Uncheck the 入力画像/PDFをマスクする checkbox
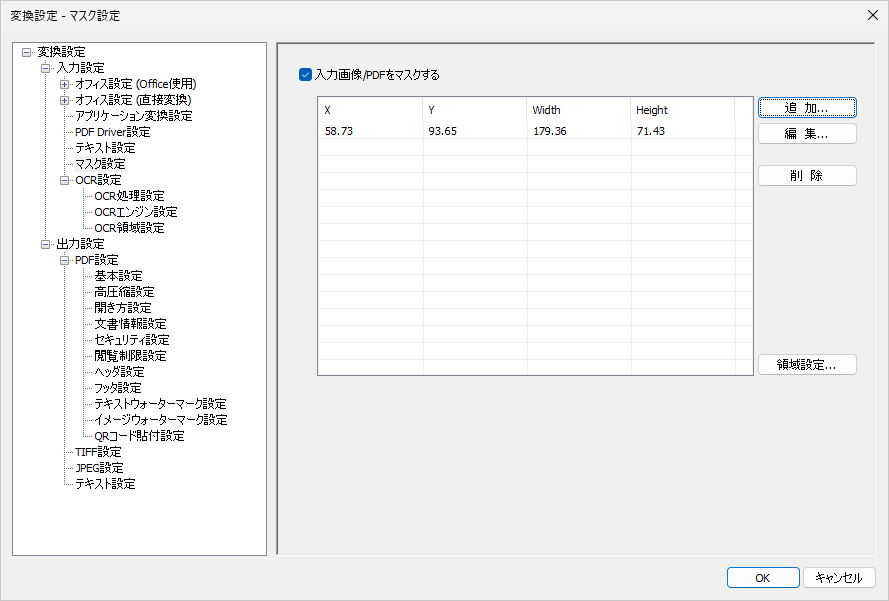The height and width of the screenshot is (601, 889). pos(306,74)
